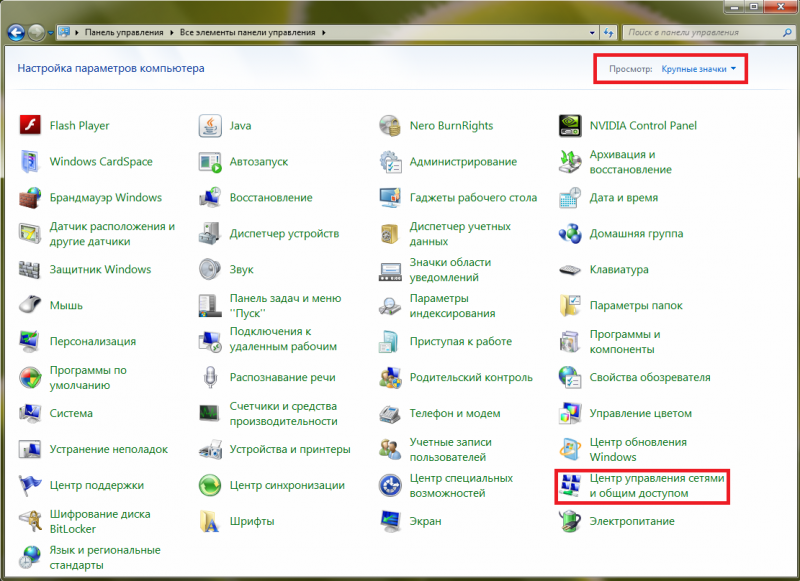
Task: Click the Диспетчер устройств icon
Action: [x=210, y=234]
